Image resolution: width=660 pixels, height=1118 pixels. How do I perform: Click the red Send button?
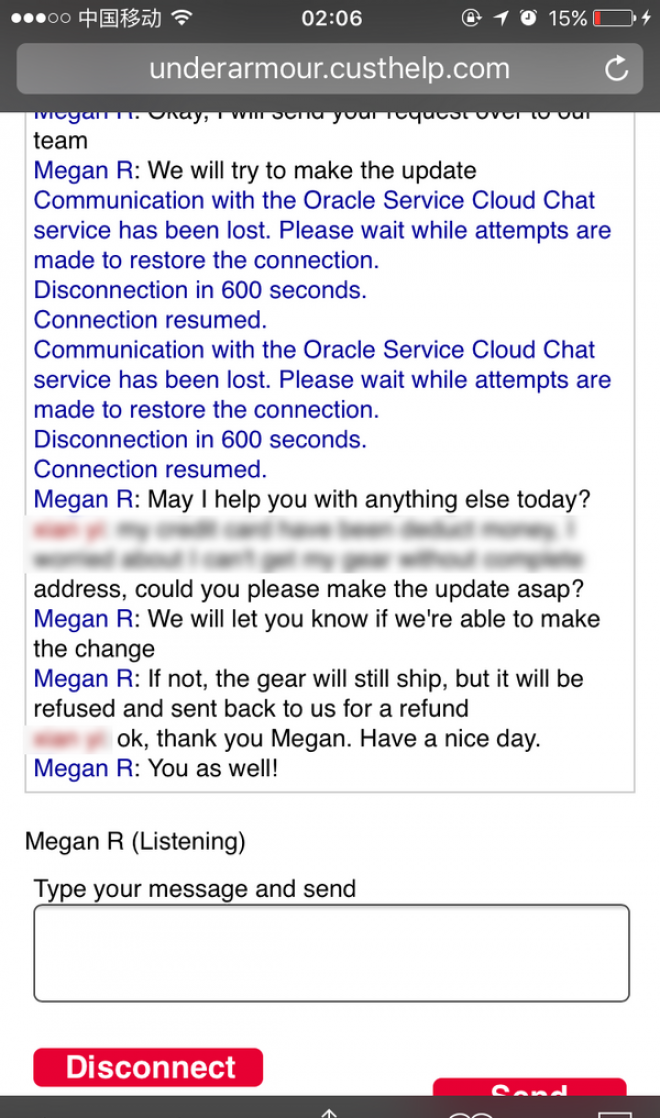[x=530, y=1087]
